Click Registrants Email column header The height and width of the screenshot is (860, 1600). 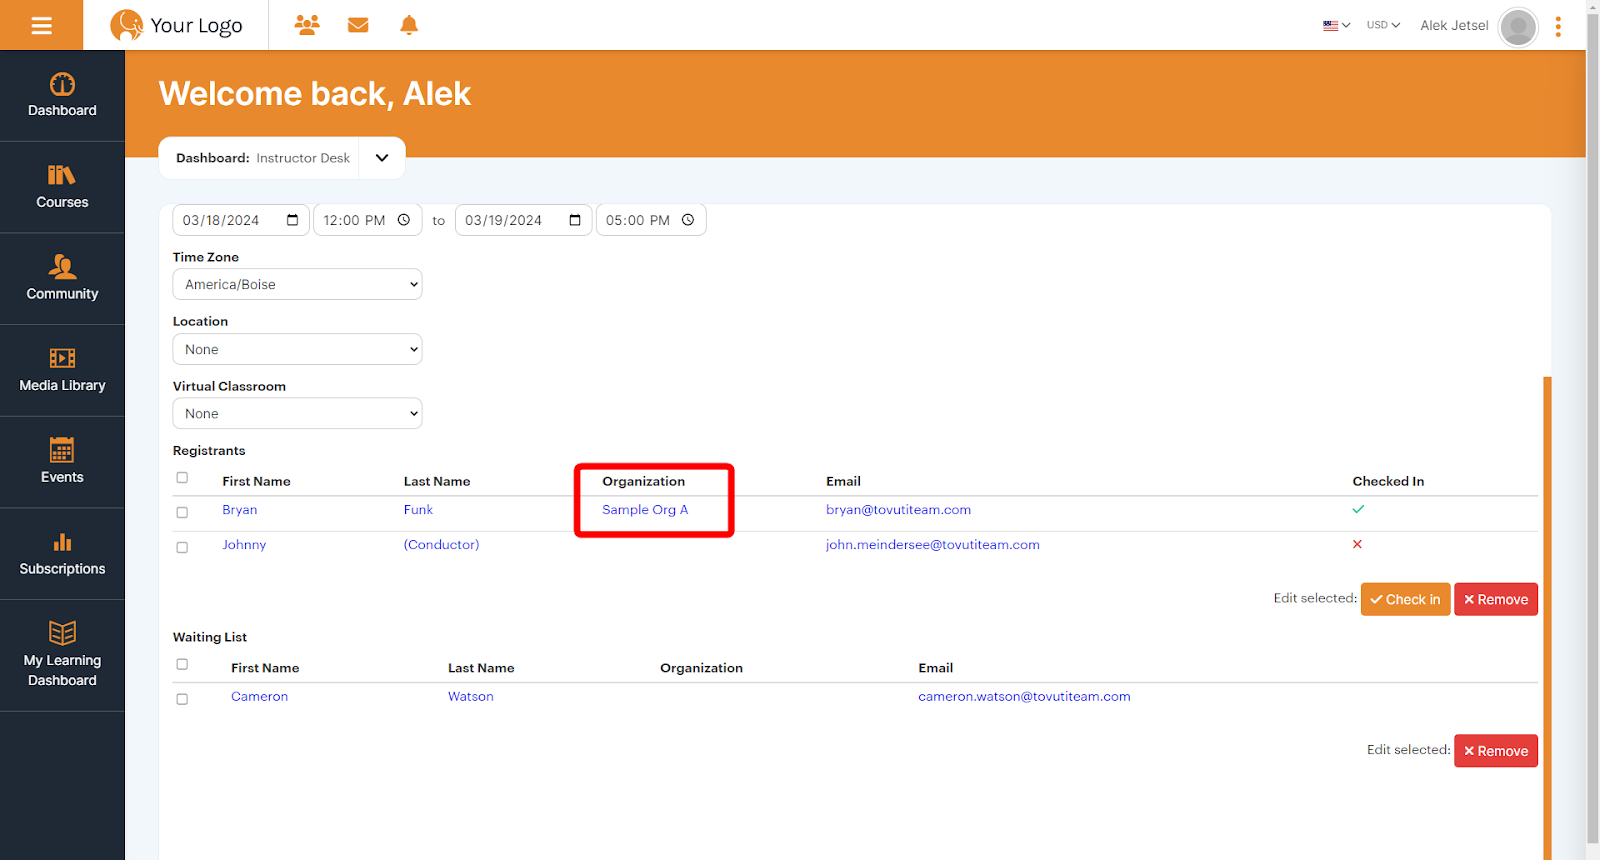coord(843,481)
